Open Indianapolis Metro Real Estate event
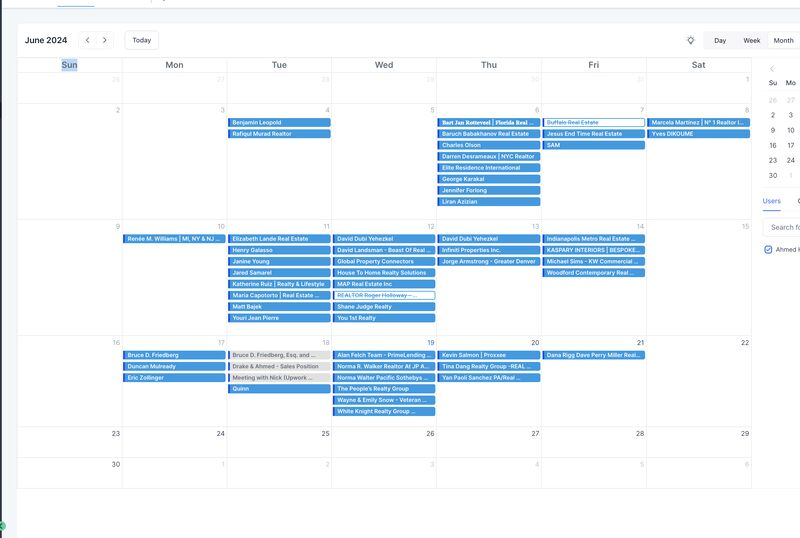 pos(593,239)
